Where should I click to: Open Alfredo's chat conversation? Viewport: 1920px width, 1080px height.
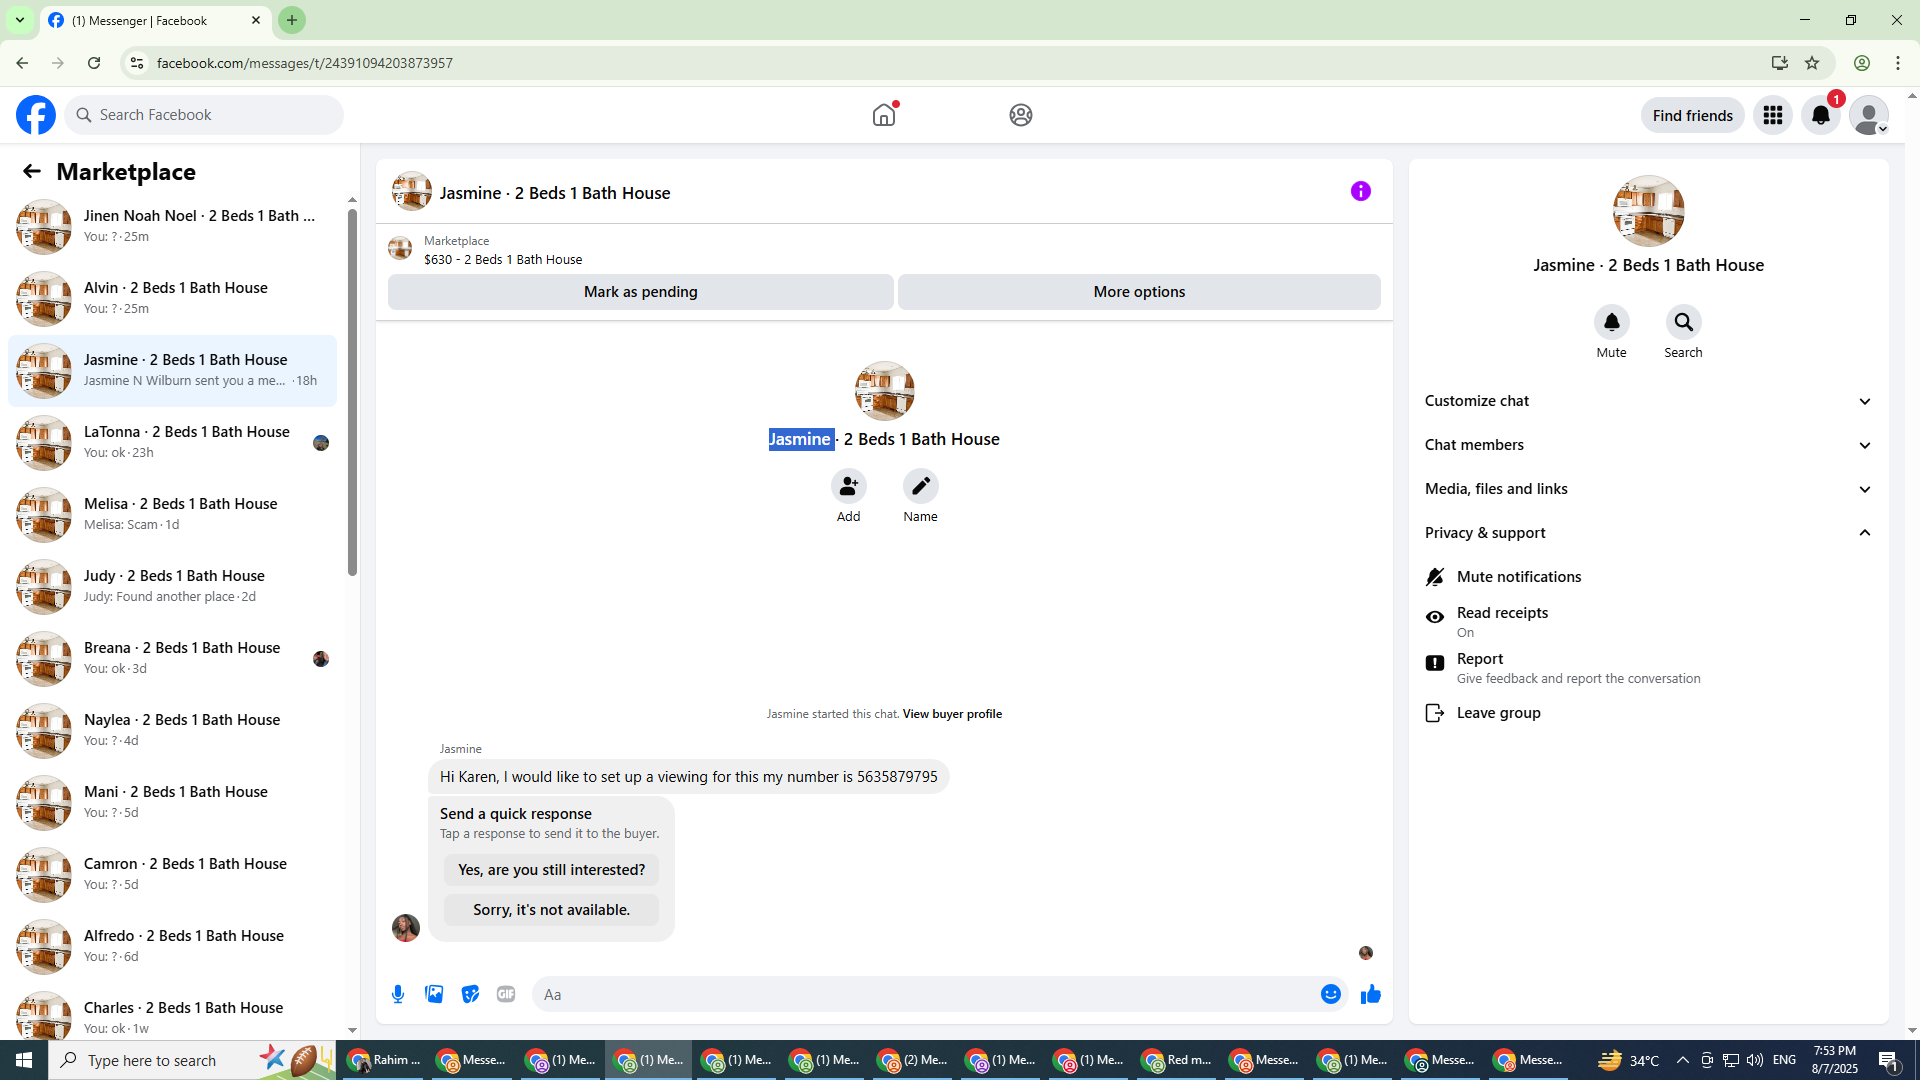tap(172, 946)
